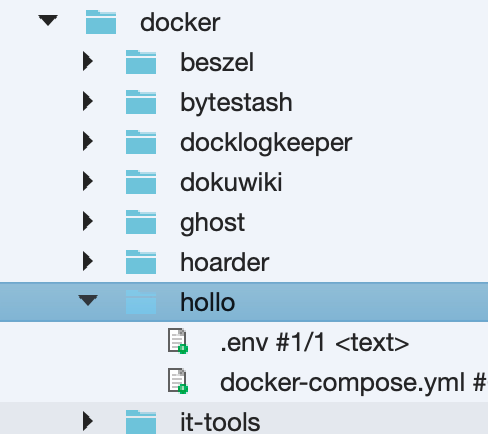Click the dokuwiki folder icon
This screenshot has width=488, height=434.
141,182
